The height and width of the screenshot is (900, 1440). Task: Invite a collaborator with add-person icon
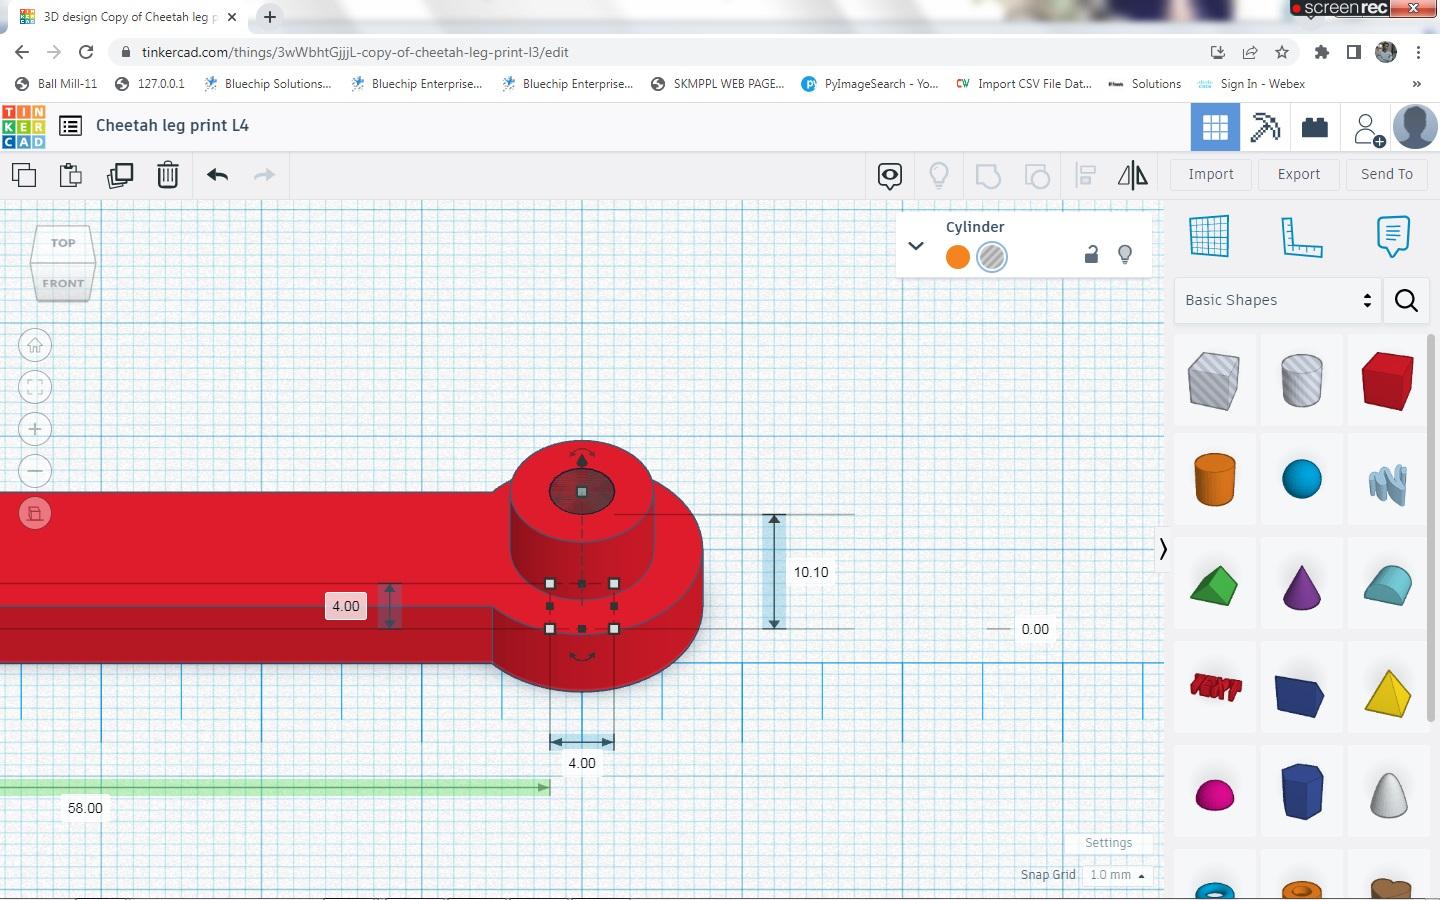pos(1367,129)
